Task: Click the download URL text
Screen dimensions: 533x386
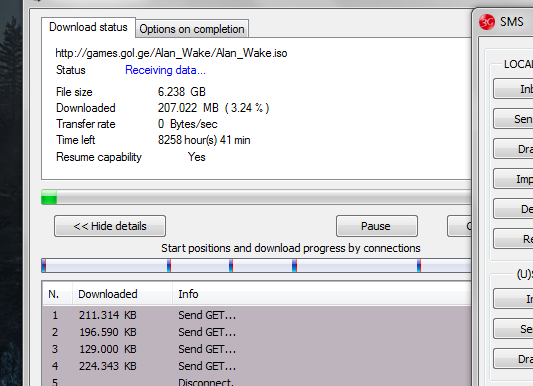Action: 171,53
